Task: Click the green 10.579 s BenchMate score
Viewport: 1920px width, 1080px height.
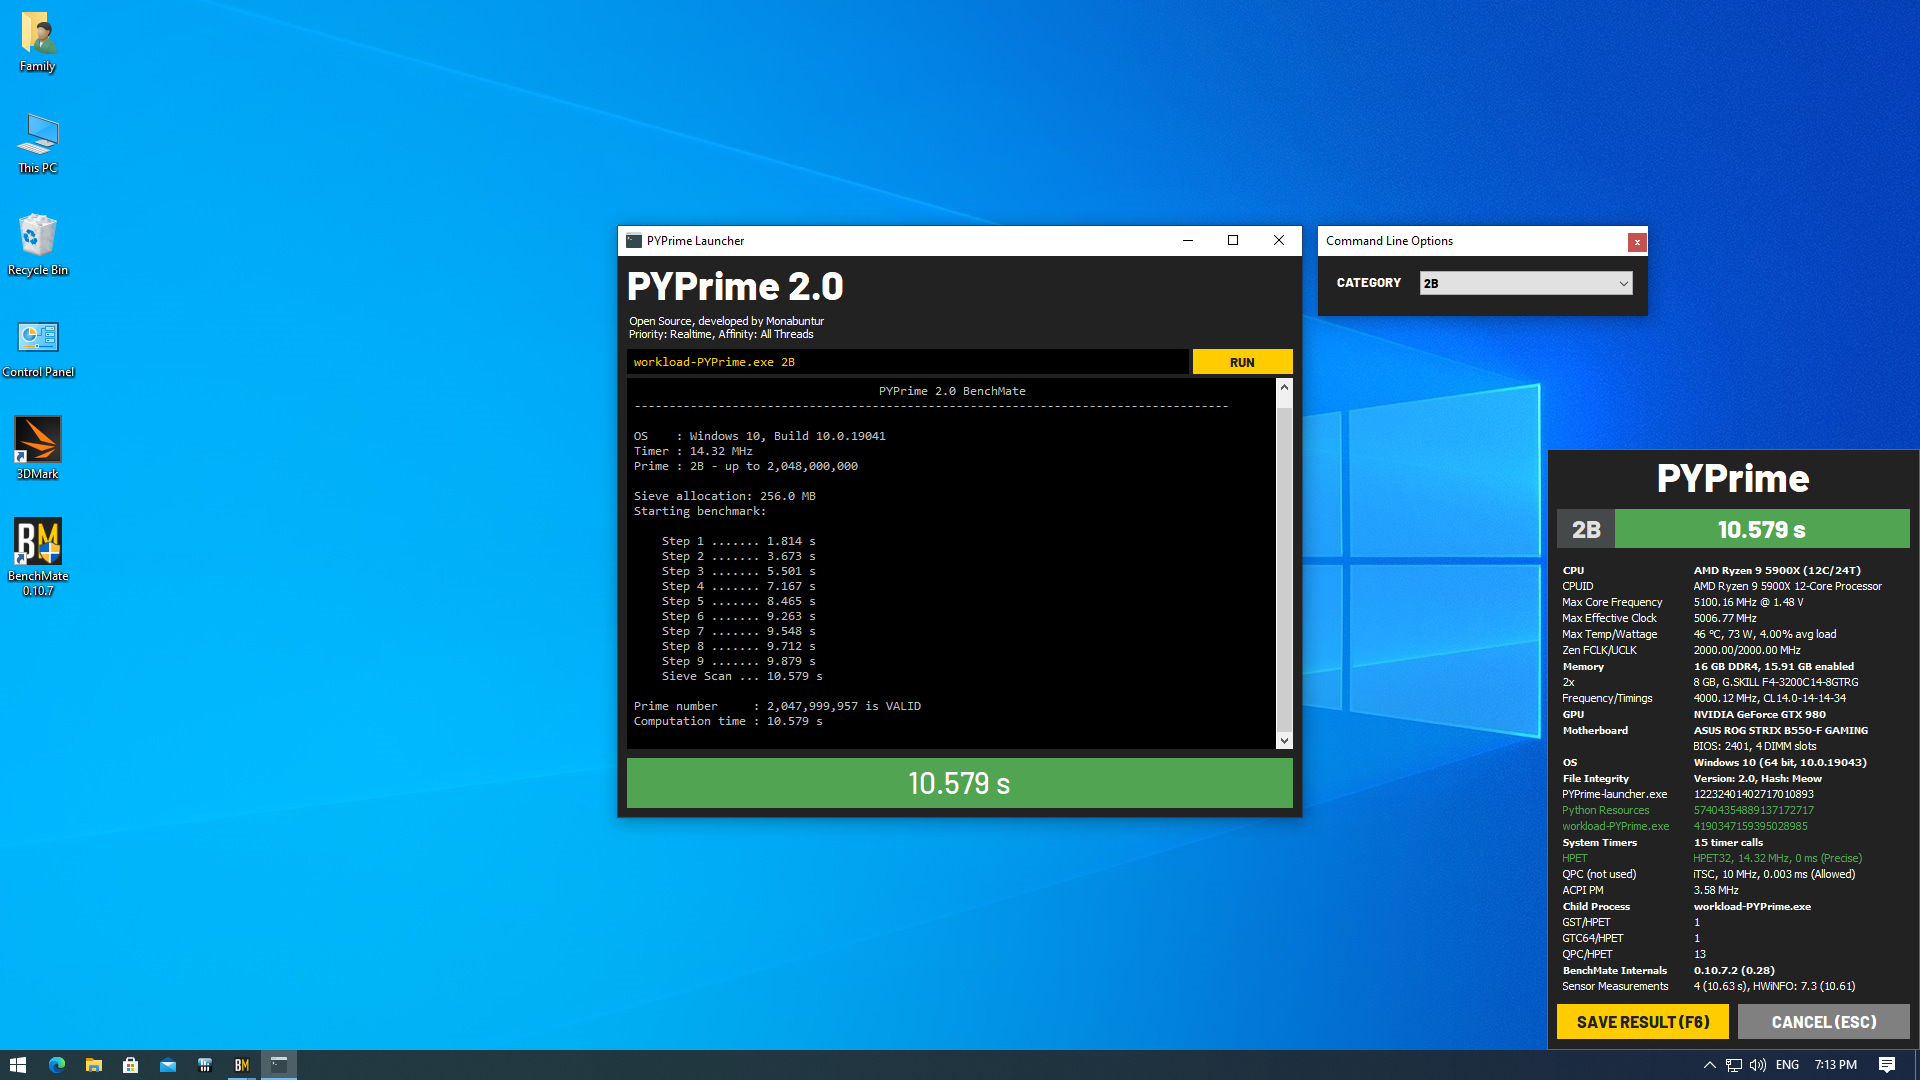Action: (x=1761, y=529)
